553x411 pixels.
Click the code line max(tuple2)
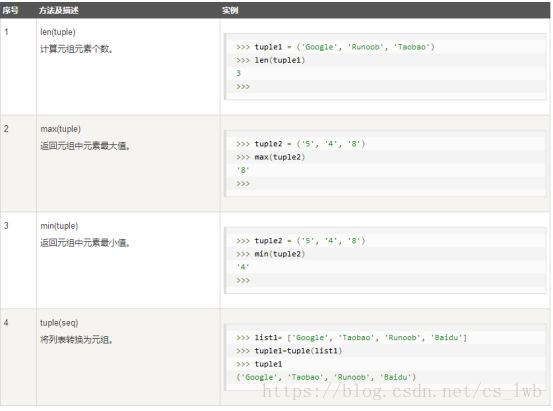(271, 157)
